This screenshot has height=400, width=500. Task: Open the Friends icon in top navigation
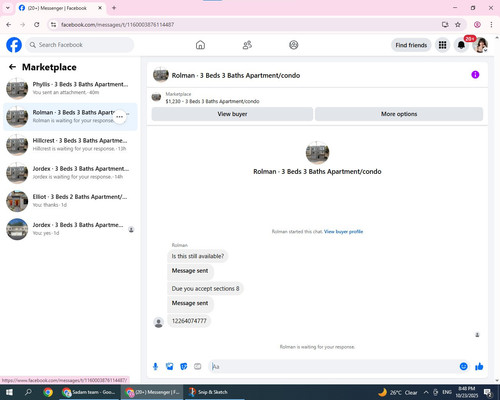tap(247, 45)
